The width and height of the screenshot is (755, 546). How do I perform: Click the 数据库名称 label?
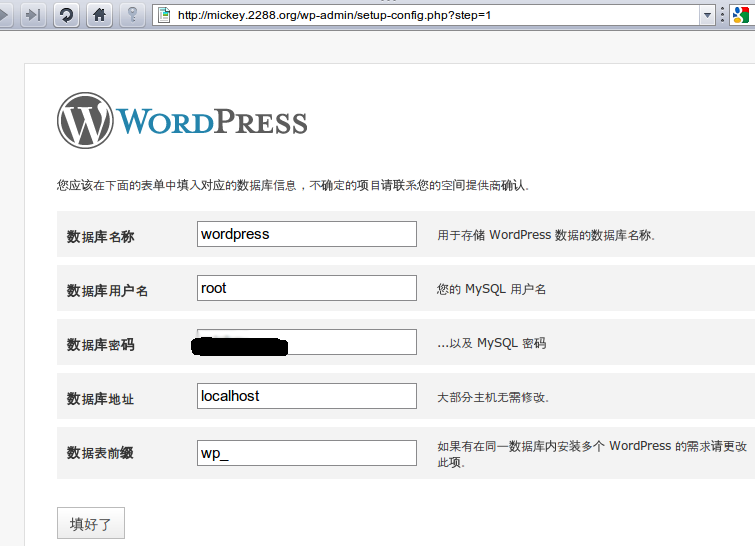[x=100, y=236]
